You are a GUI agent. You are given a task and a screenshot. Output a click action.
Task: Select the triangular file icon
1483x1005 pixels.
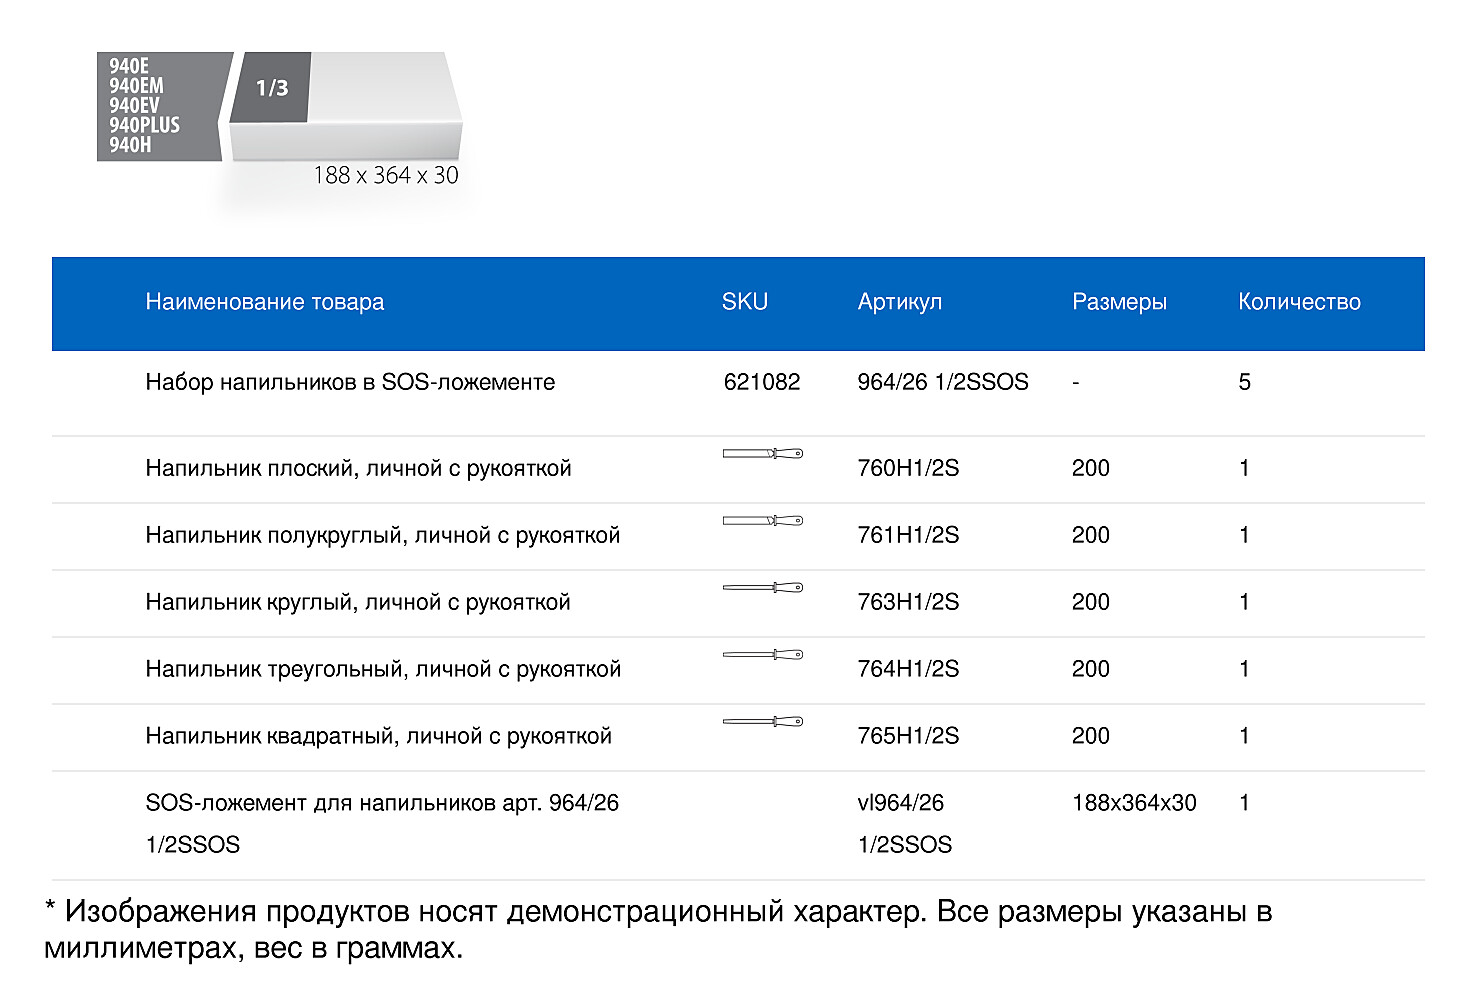[763, 655]
